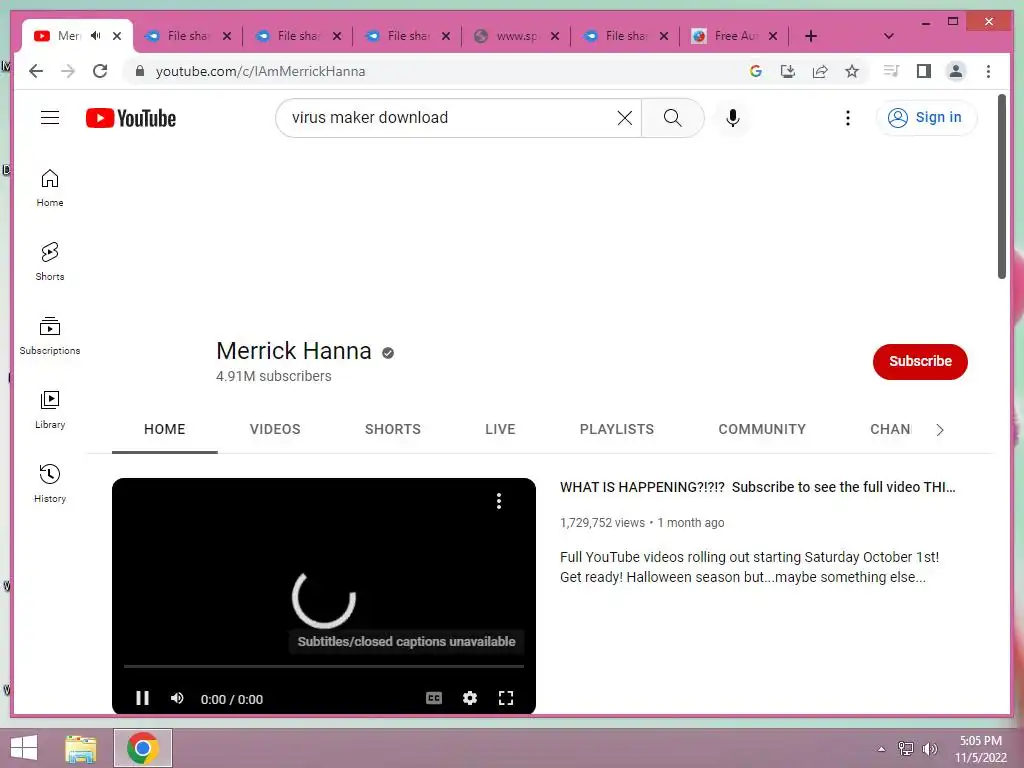Show more channel tabs with the right chevron

pyautogui.click(x=940, y=430)
